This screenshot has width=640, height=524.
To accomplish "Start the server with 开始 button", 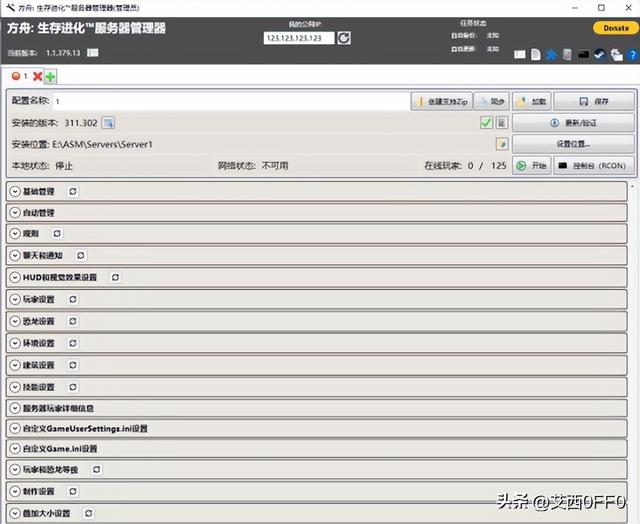I will tap(532, 166).
